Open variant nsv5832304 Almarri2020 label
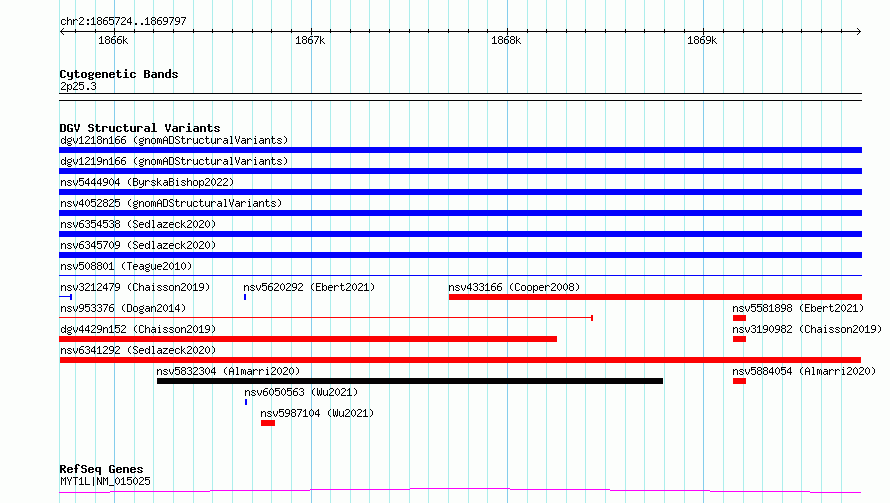This screenshot has height=503, width=890. (228, 371)
